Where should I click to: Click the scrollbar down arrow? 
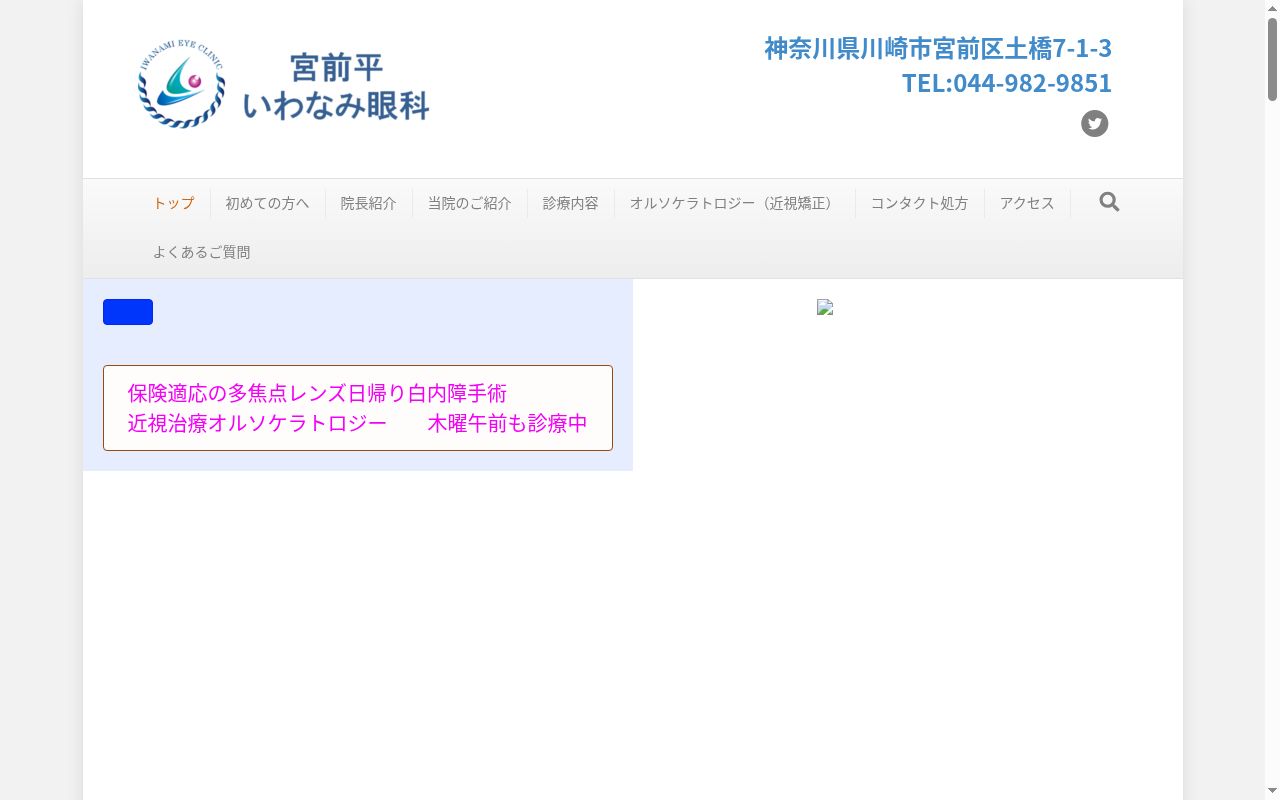[1272, 791]
